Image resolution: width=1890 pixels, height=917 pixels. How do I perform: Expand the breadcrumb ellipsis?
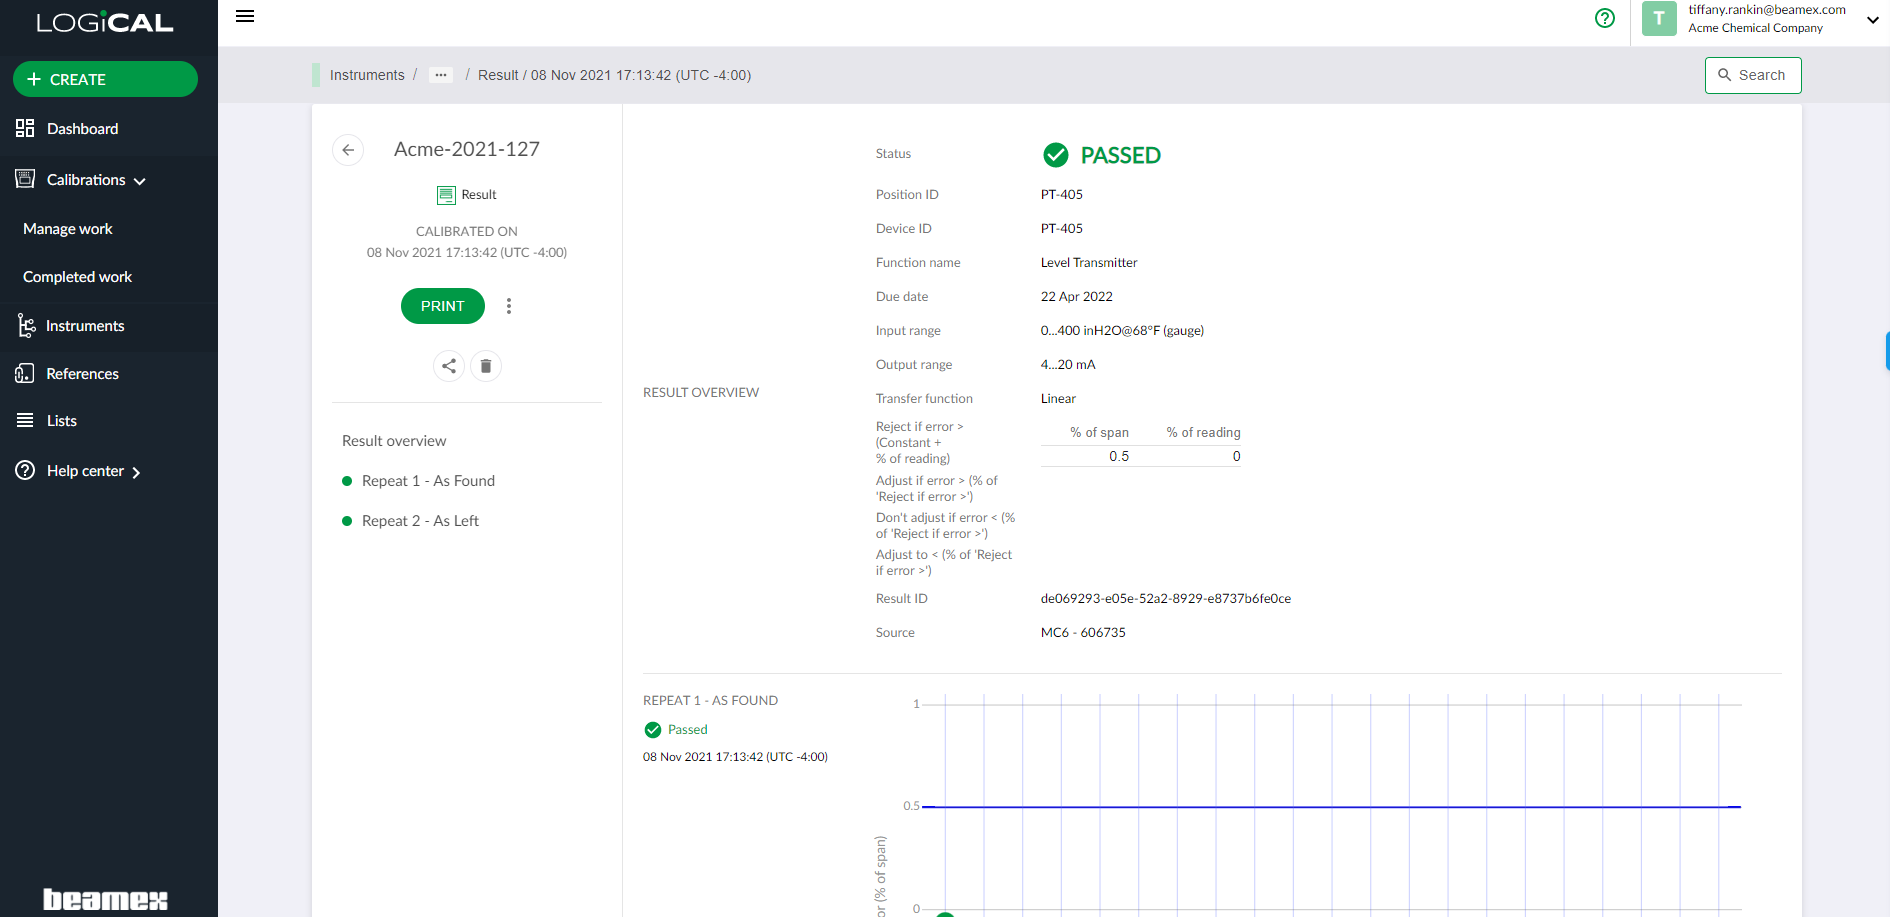point(440,75)
